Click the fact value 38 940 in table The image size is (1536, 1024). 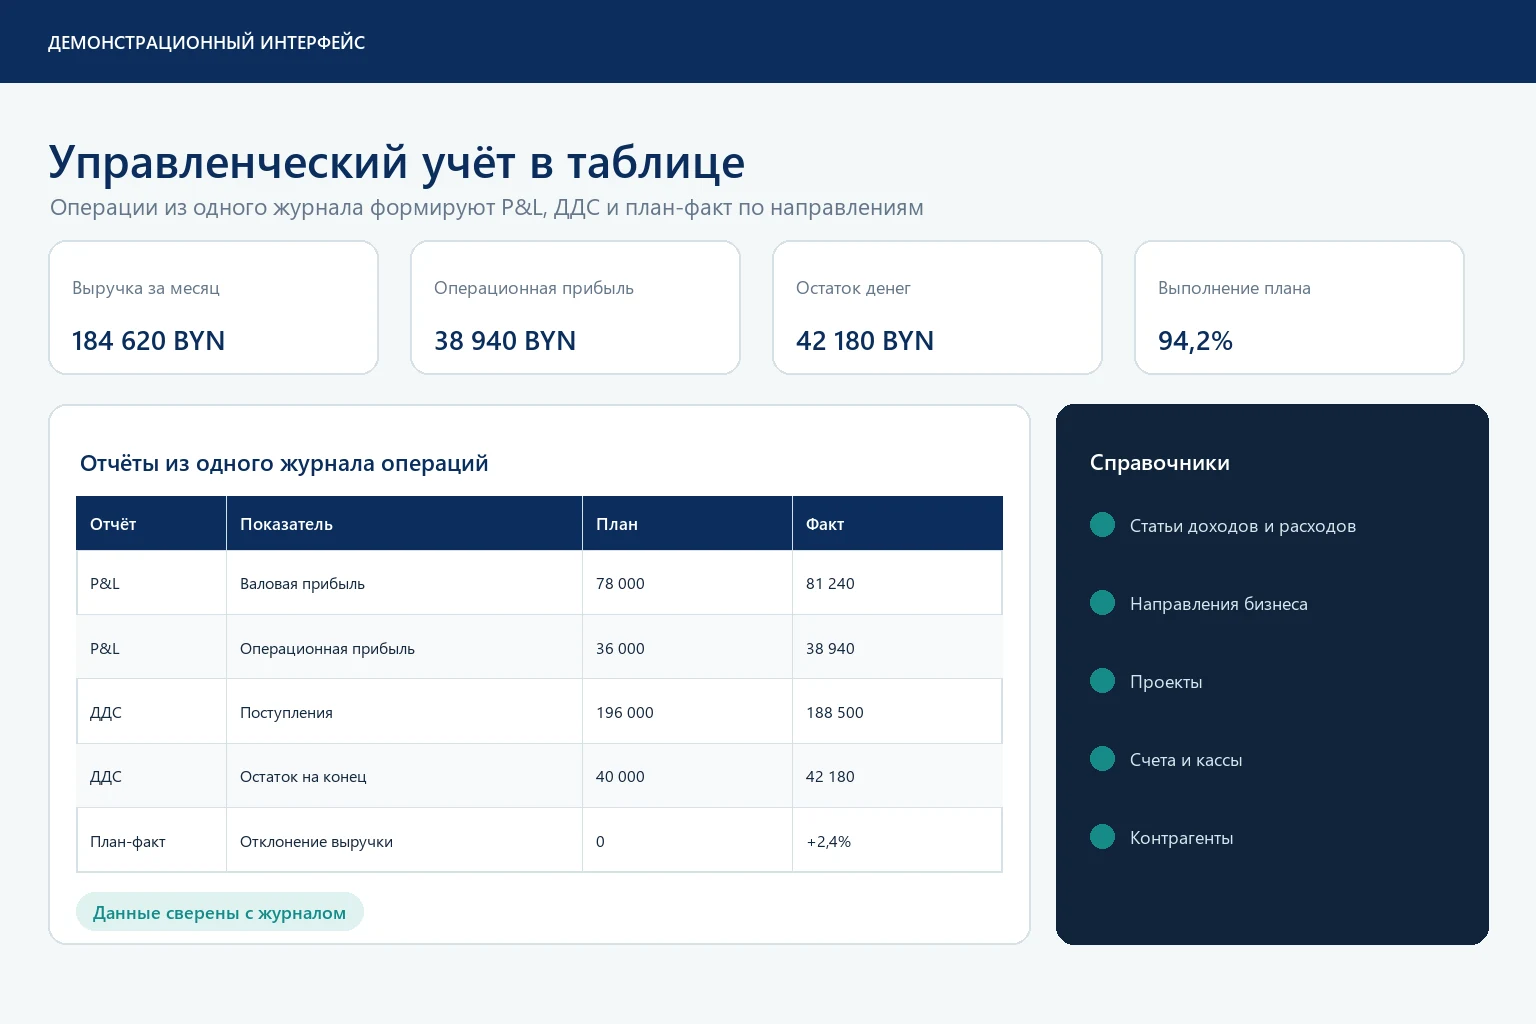click(830, 648)
